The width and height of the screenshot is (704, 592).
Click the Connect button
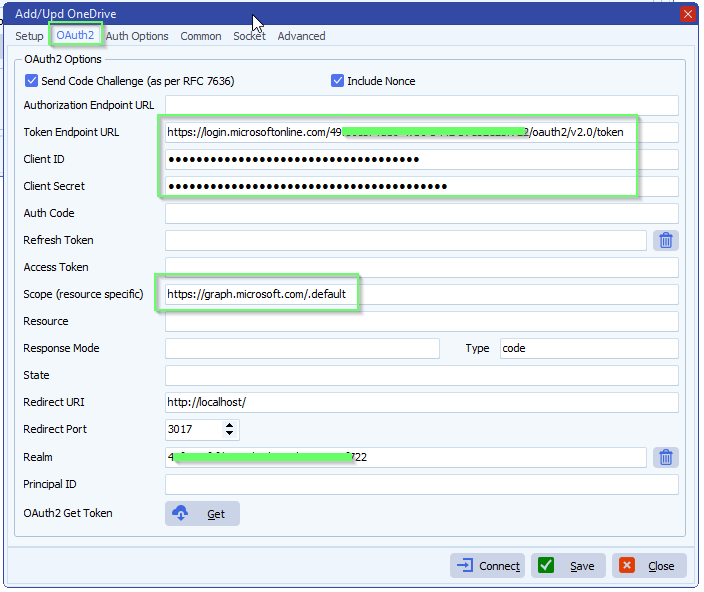(x=487, y=566)
